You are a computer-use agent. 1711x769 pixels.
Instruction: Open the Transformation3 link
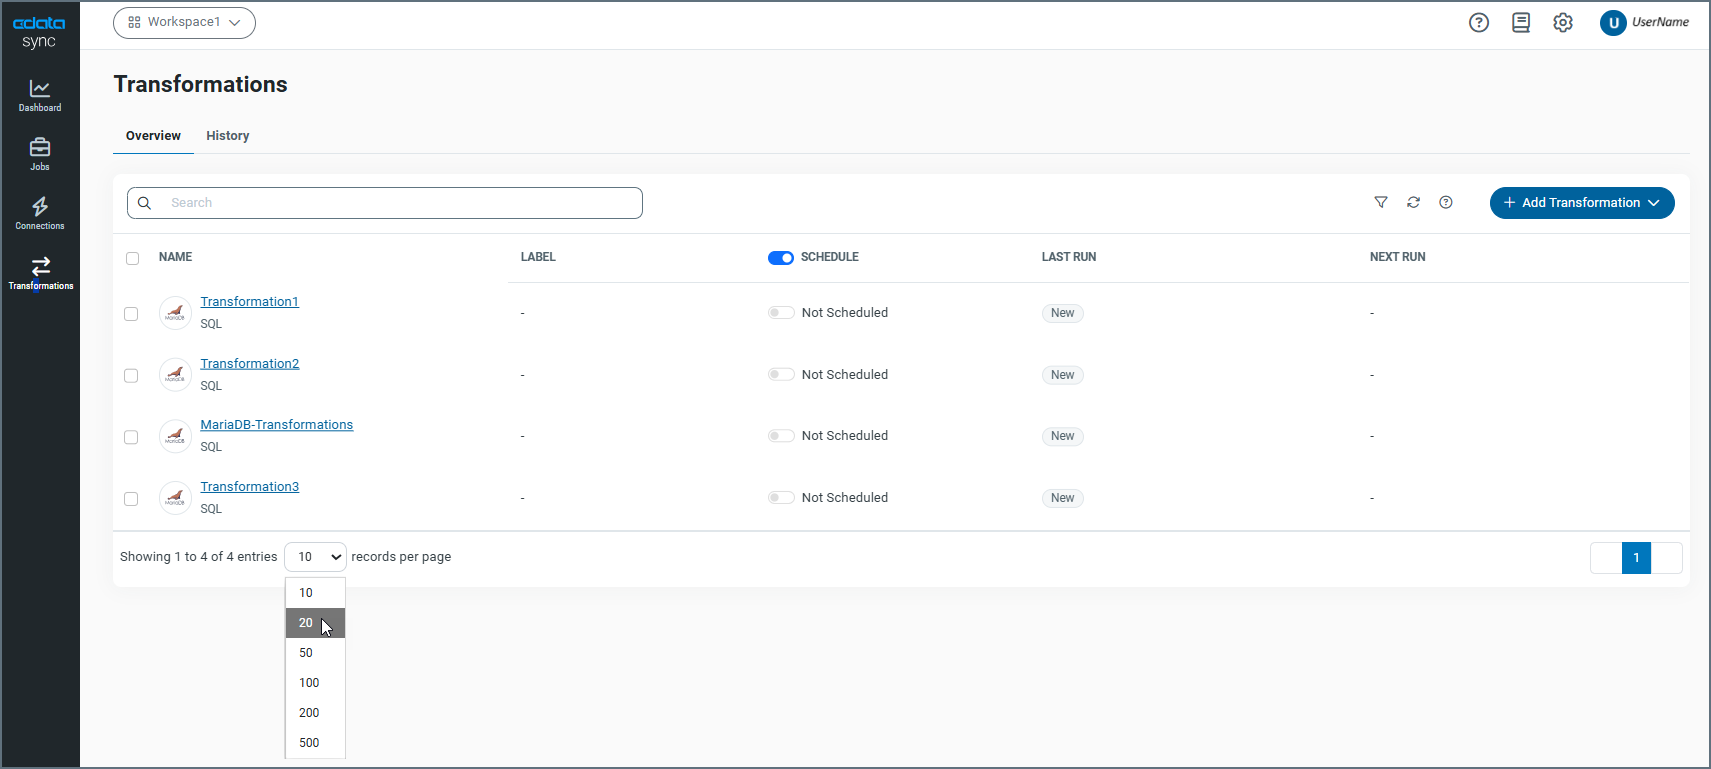[250, 487]
